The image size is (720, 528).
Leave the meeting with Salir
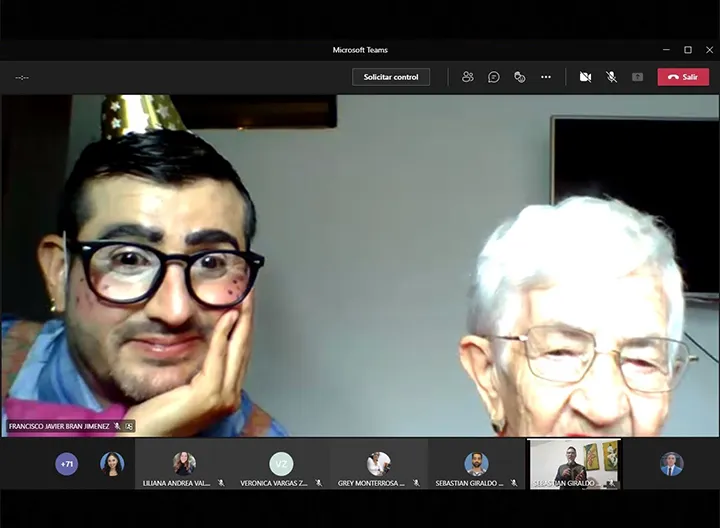[683, 77]
